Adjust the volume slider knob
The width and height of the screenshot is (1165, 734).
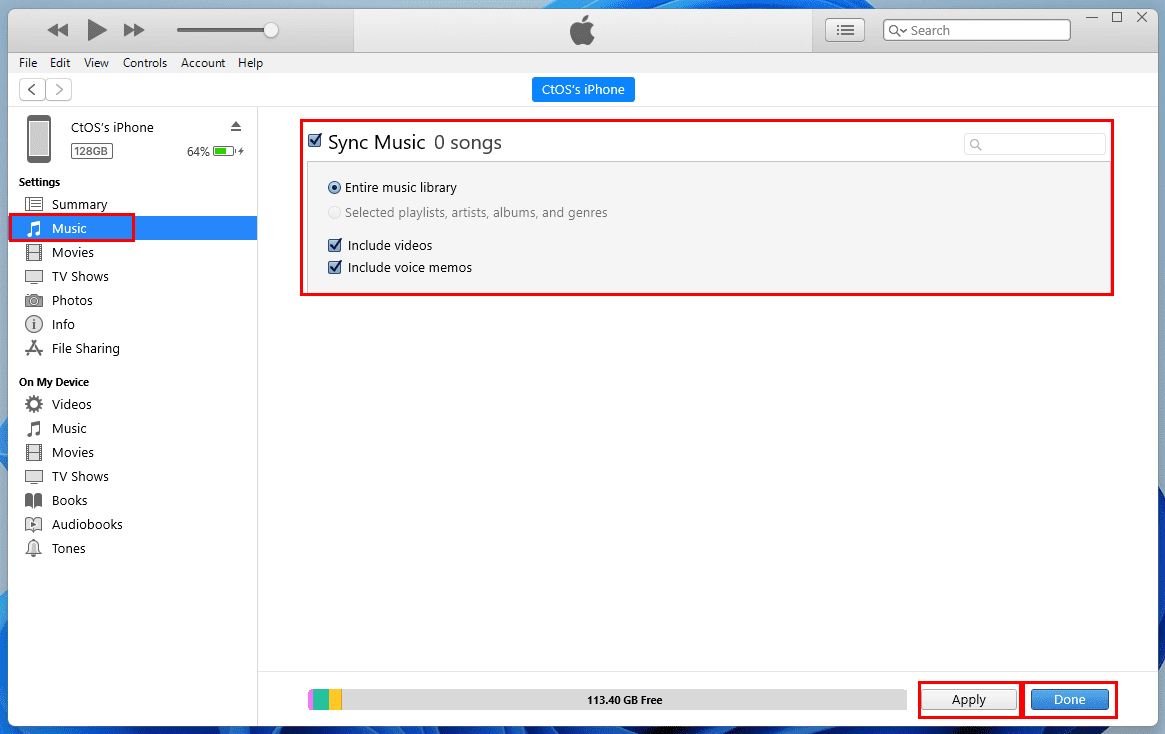pyautogui.click(x=271, y=30)
